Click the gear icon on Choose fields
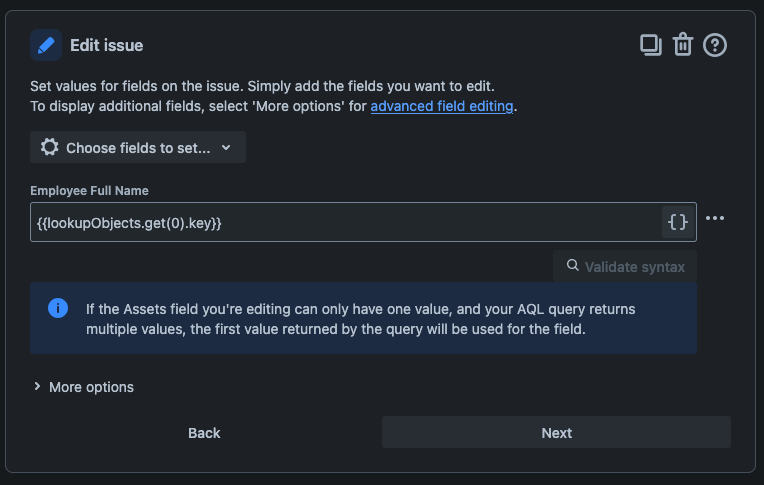The height and width of the screenshot is (485, 764). coord(49,147)
